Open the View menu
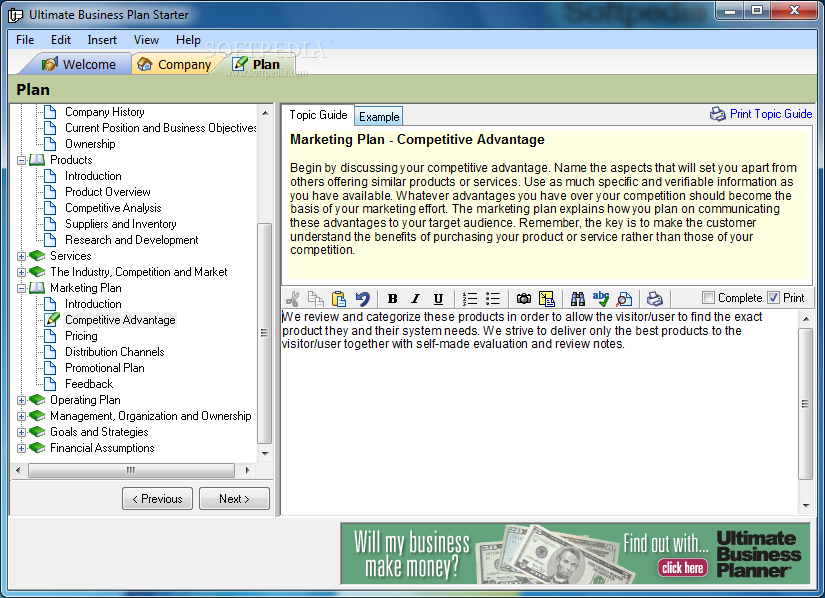This screenshot has width=825, height=598. 146,40
